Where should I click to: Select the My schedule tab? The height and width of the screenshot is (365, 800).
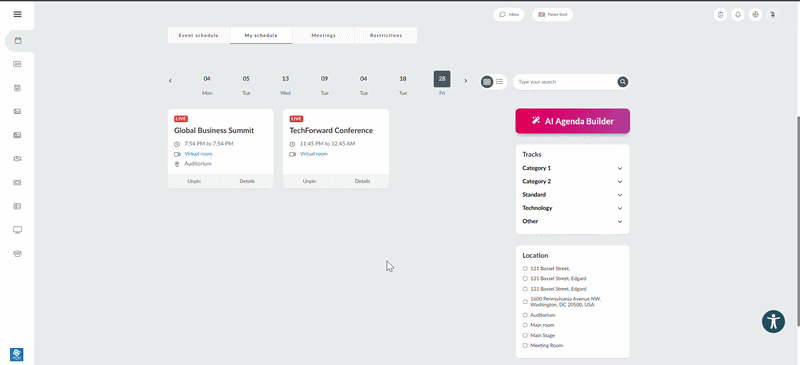(x=261, y=35)
